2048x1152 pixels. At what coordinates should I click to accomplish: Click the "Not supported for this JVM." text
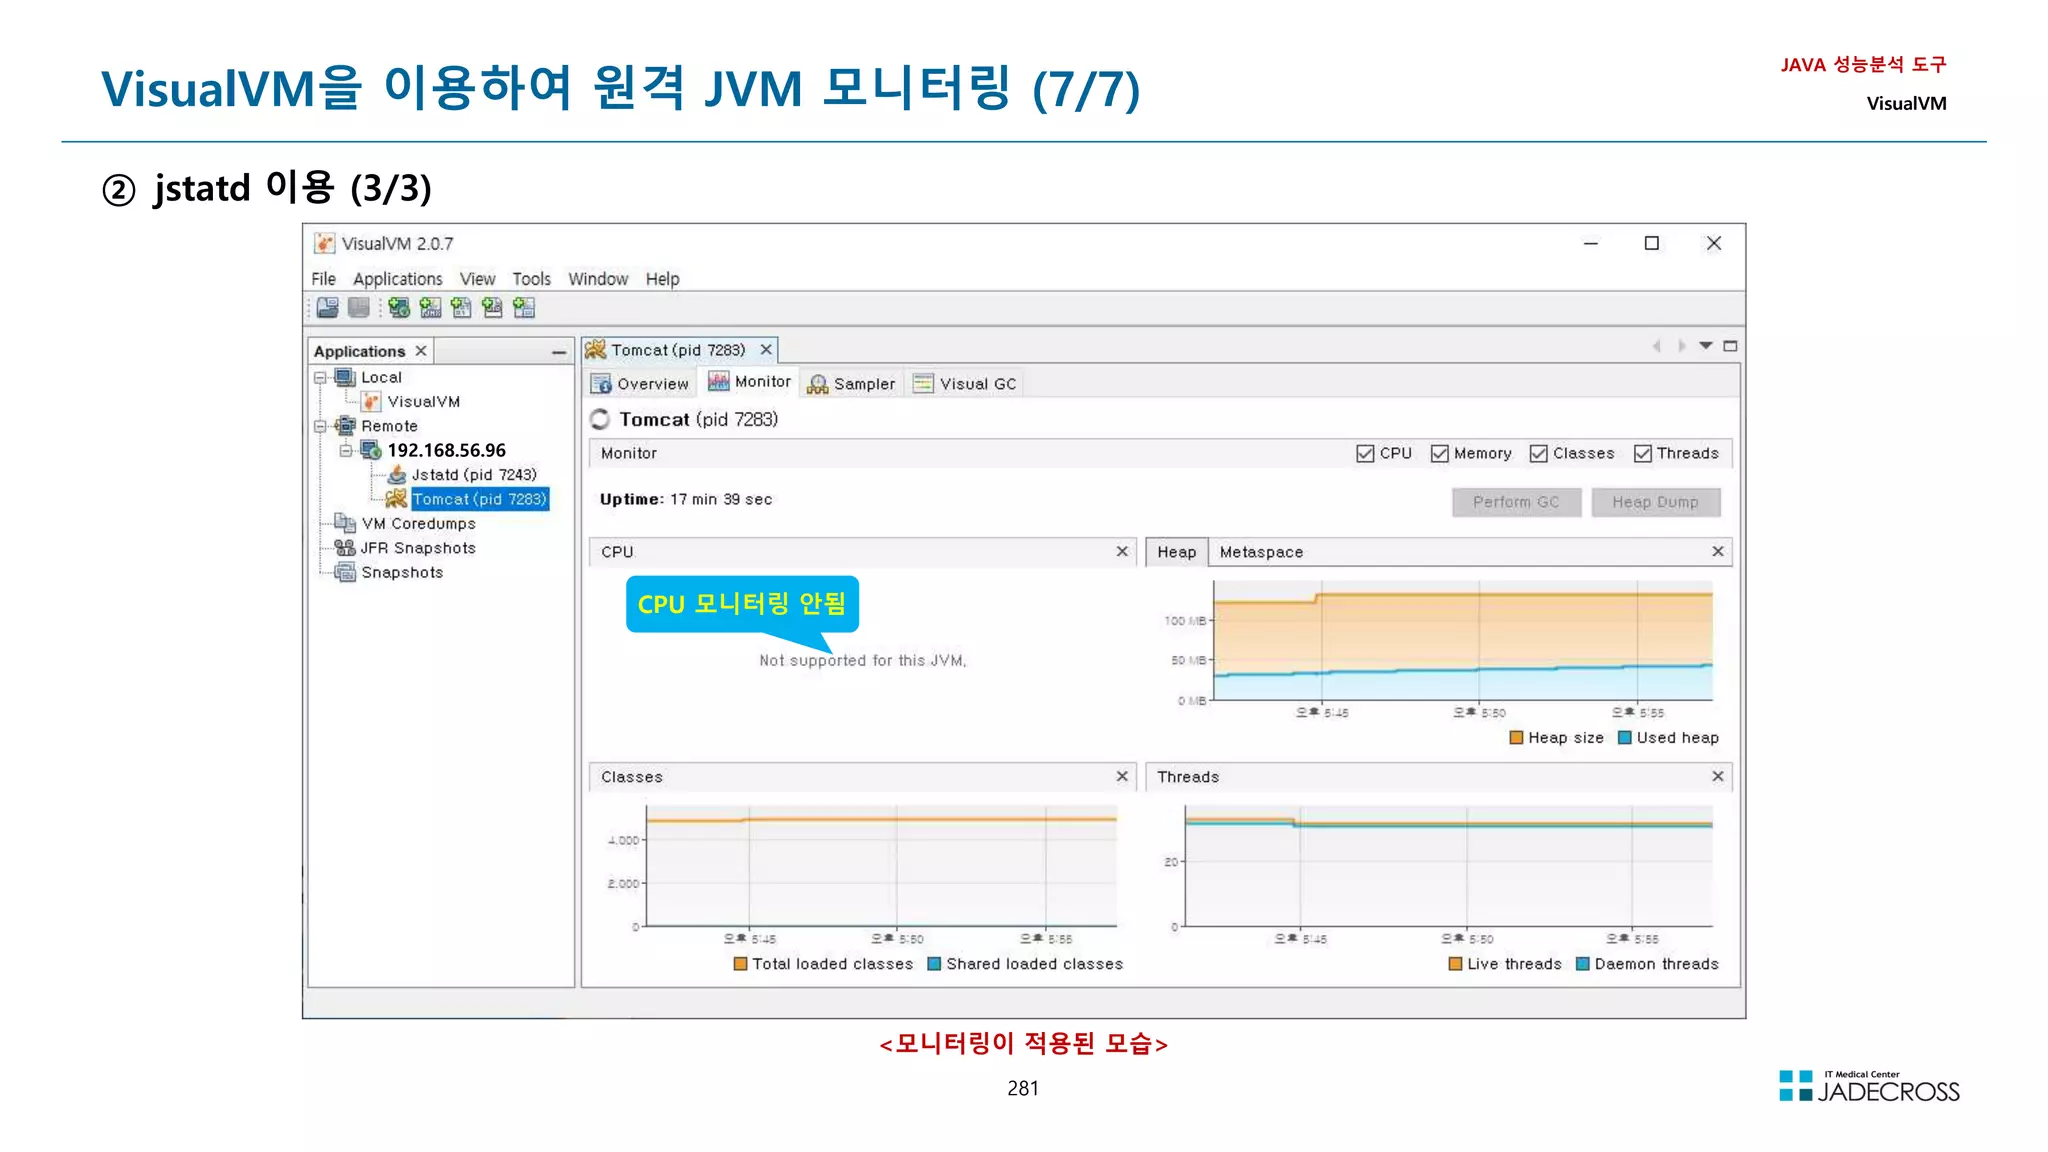(862, 660)
